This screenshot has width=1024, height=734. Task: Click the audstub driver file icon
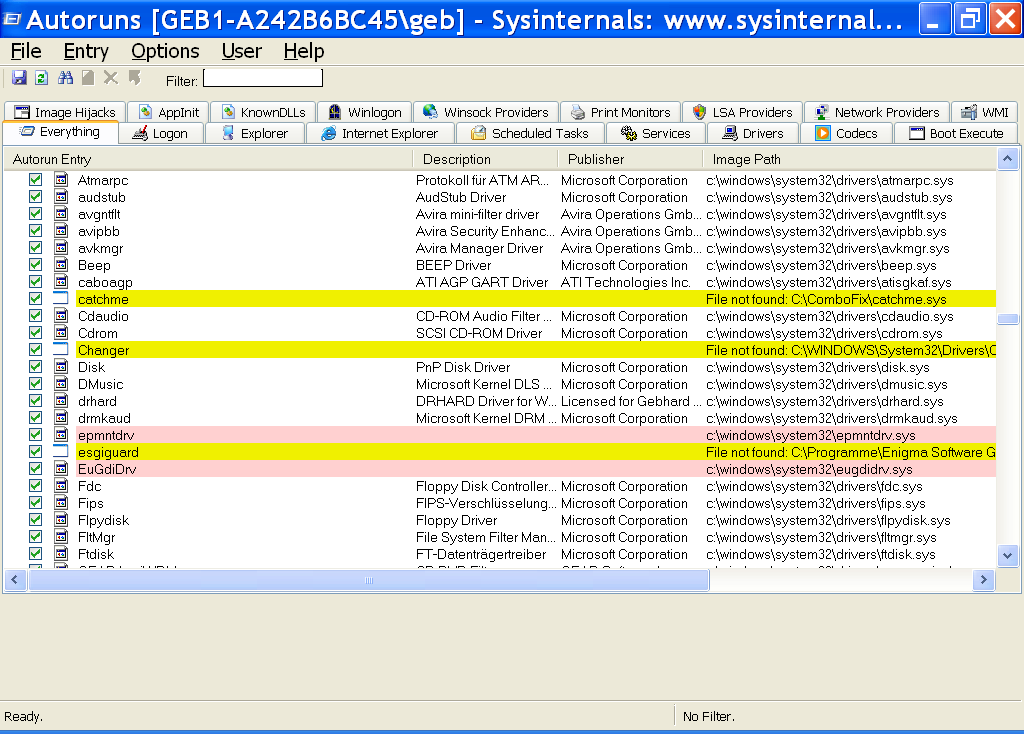click(61, 197)
